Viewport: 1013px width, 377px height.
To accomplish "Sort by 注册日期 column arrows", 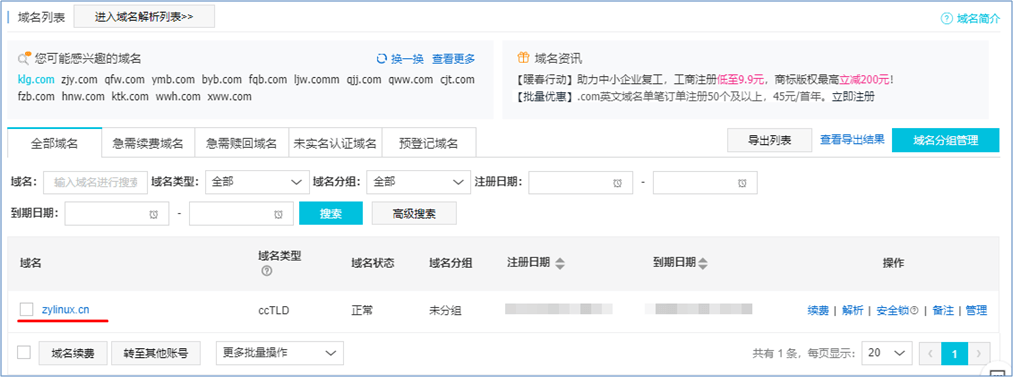I will pos(560,263).
